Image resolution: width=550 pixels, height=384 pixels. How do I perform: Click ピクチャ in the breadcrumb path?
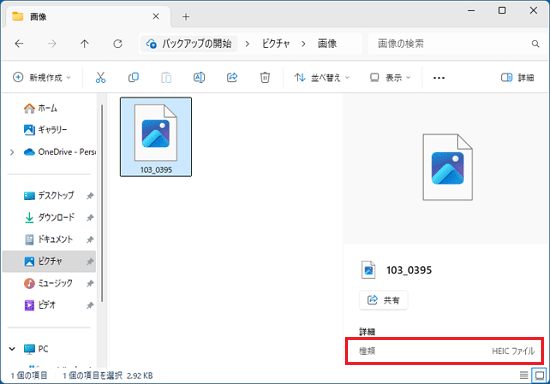pyautogui.click(x=276, y=44)
